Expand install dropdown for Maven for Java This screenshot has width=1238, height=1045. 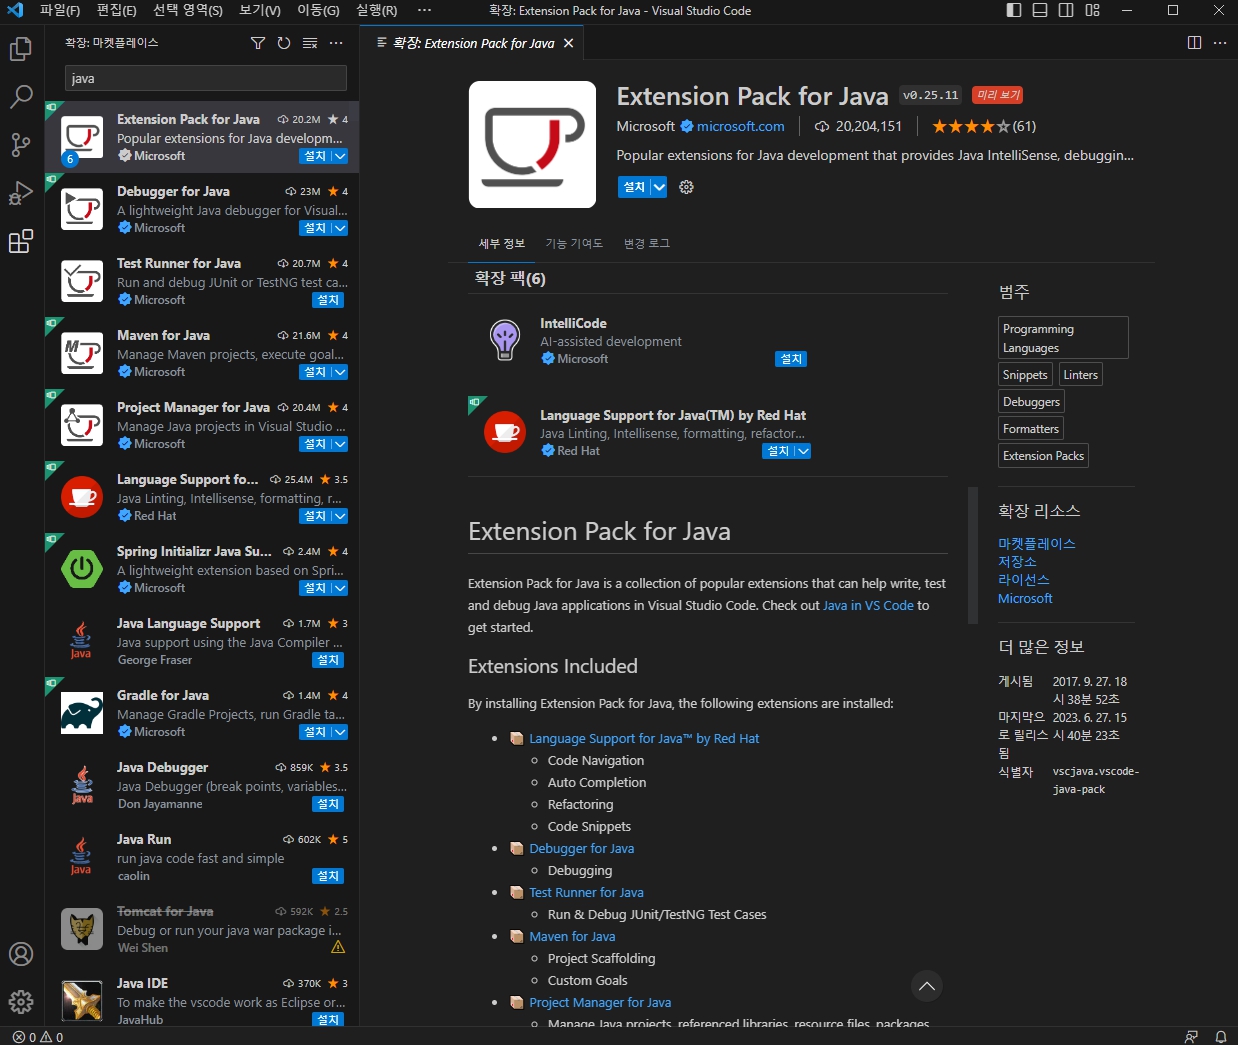[x=340, y=372]
